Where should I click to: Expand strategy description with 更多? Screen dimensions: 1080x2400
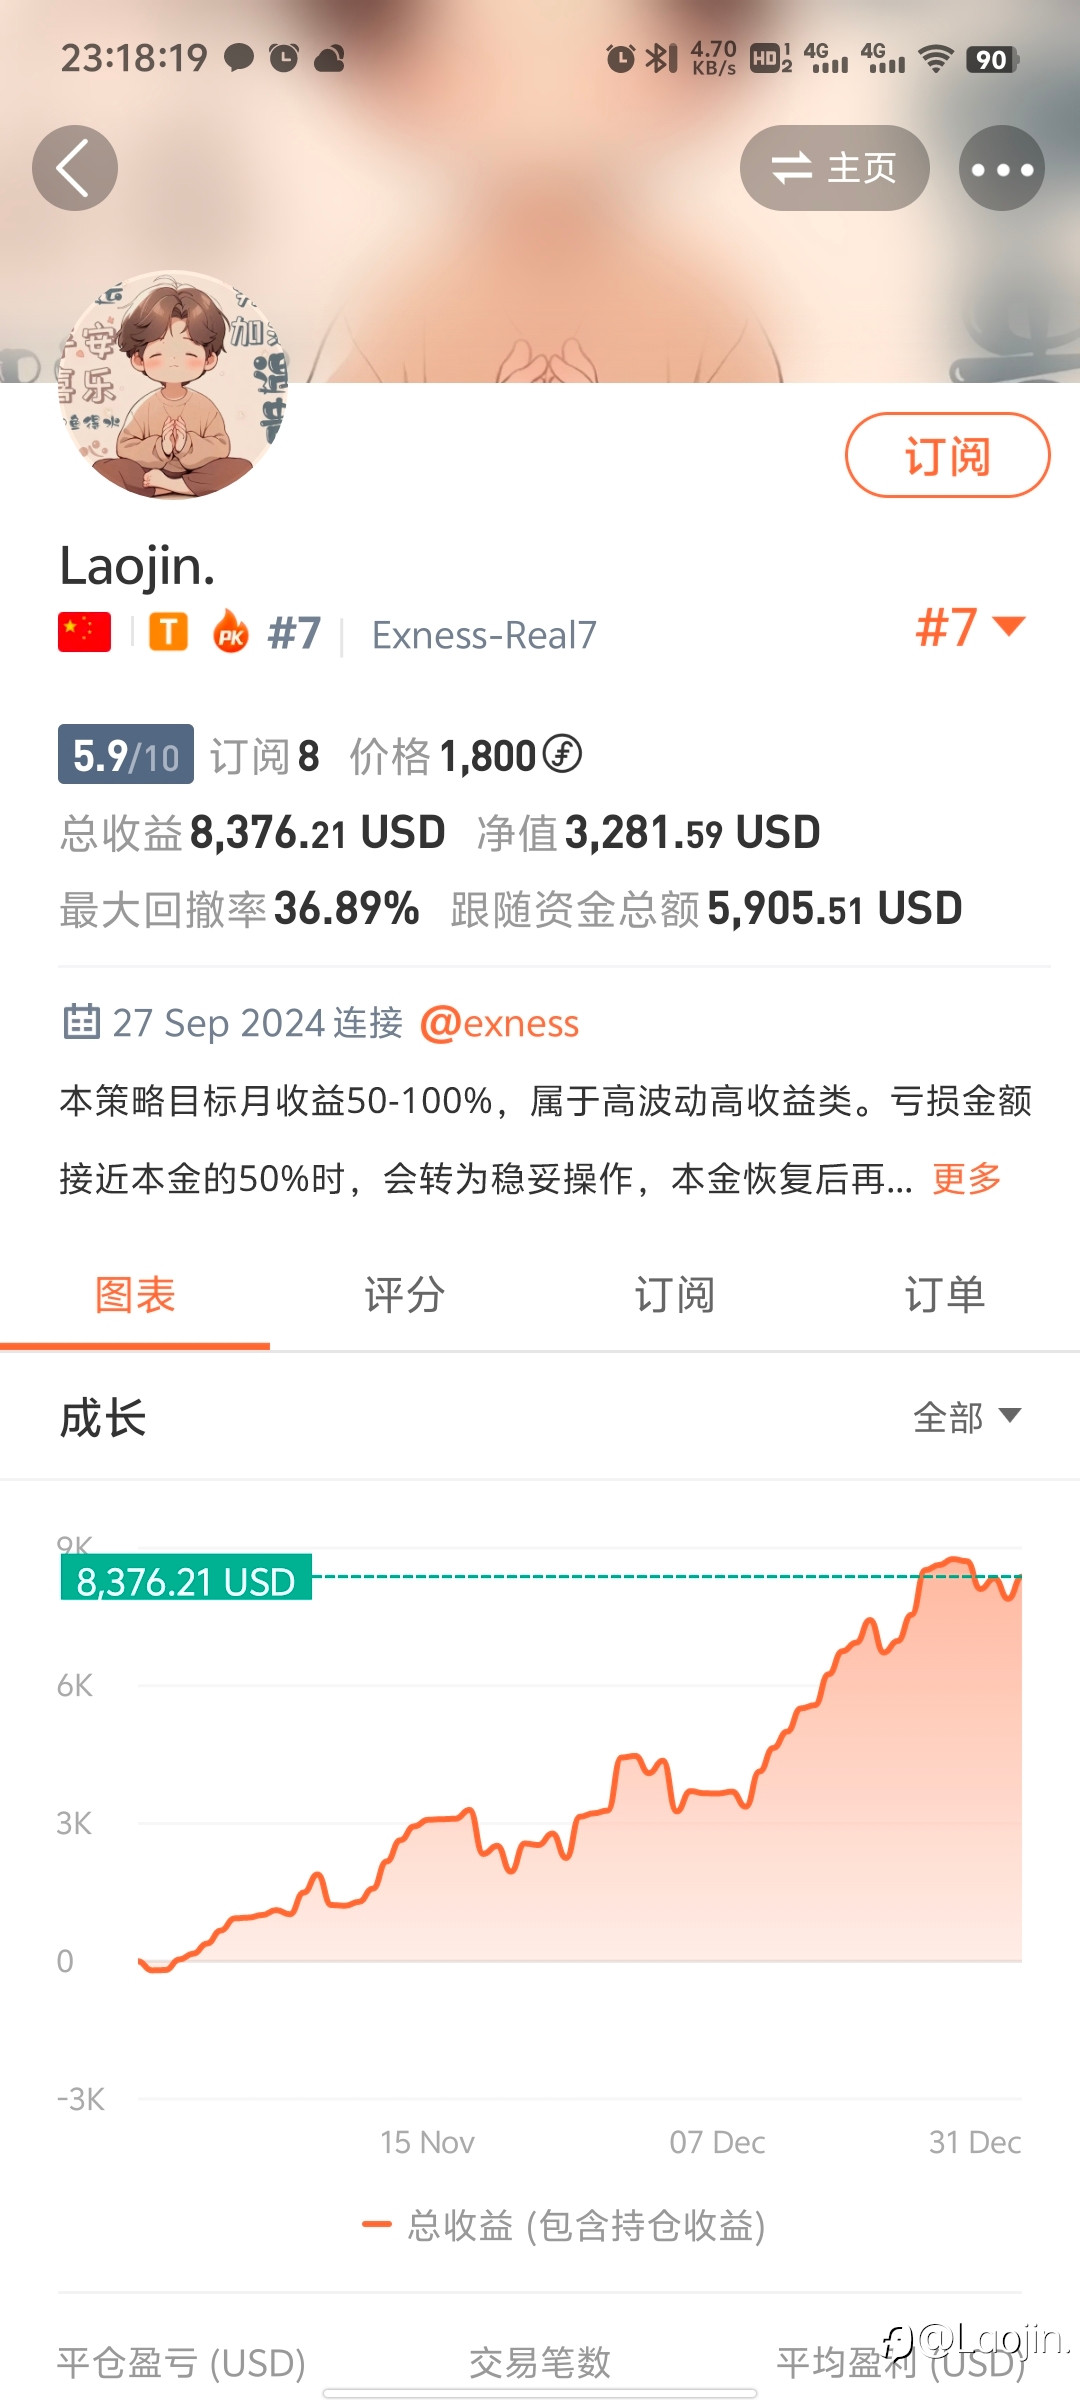click(x=966, y=1178)
